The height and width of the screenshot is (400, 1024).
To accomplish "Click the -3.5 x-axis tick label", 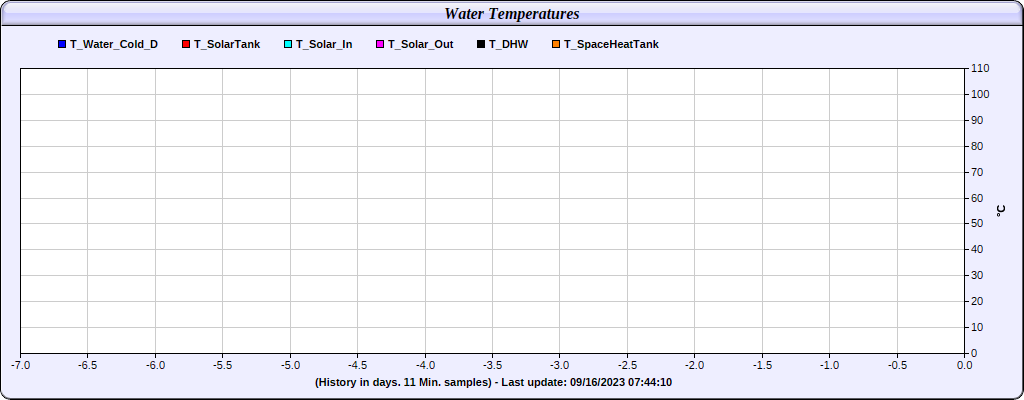I will coord(492,365).
